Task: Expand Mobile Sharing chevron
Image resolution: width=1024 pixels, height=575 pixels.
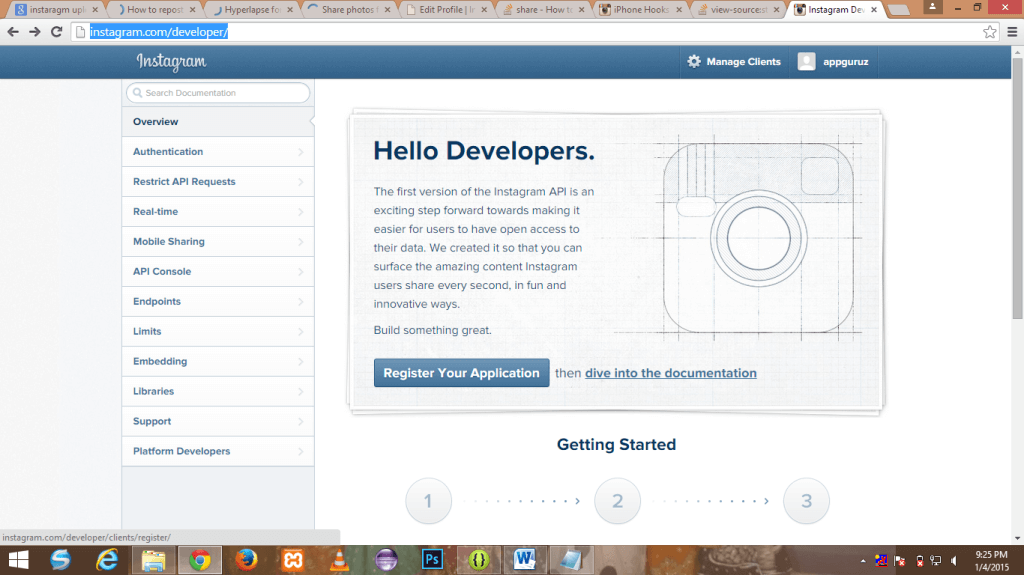Action: [x=300, y=242]
